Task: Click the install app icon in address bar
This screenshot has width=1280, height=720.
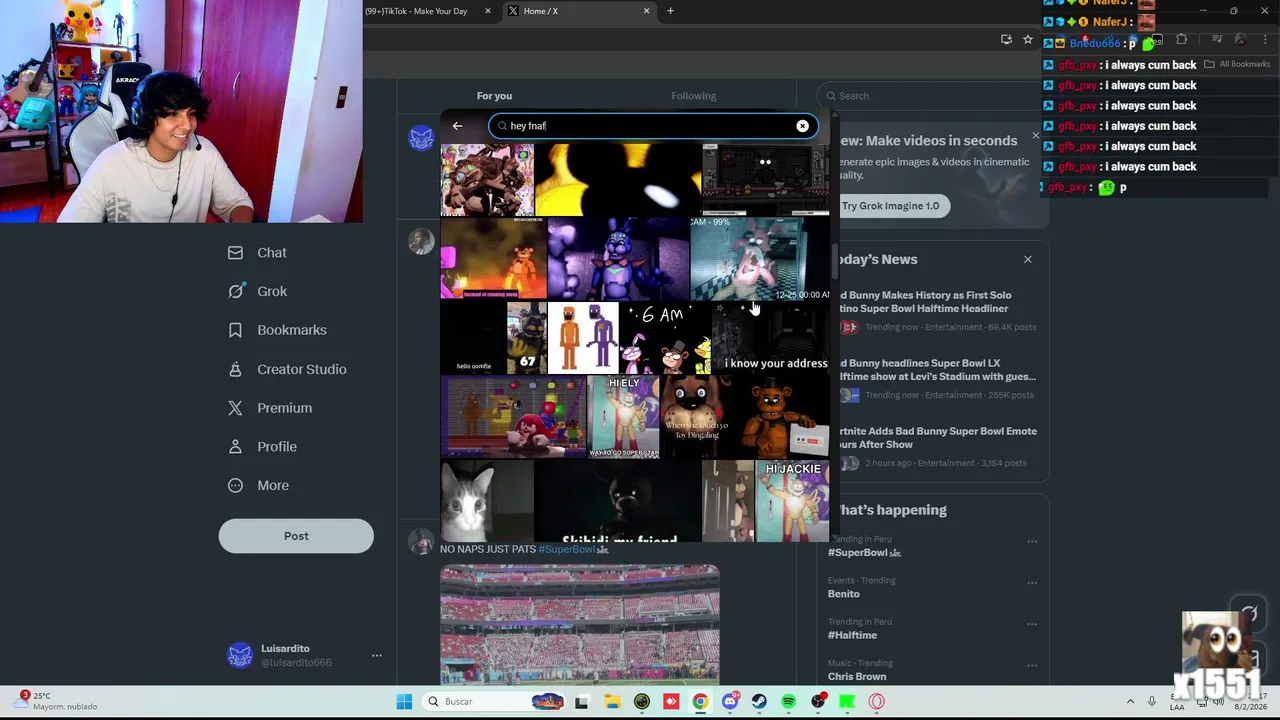Action: click(1006, 39)
